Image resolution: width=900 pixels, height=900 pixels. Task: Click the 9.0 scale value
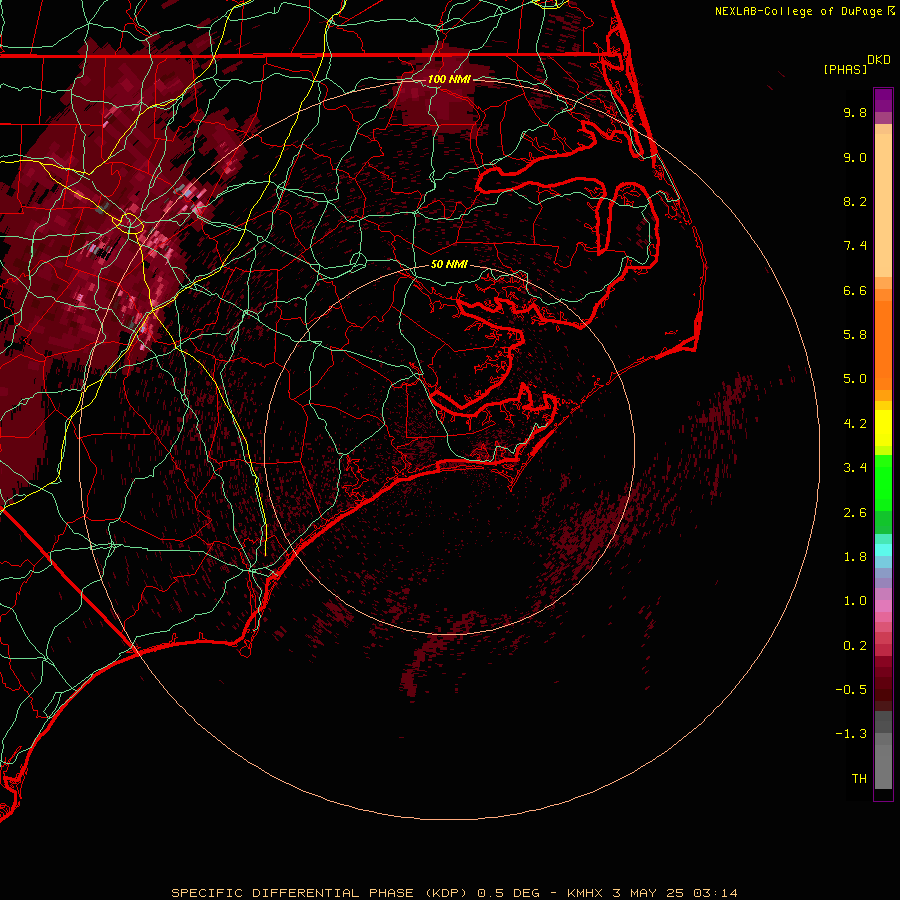click(855, 158)
